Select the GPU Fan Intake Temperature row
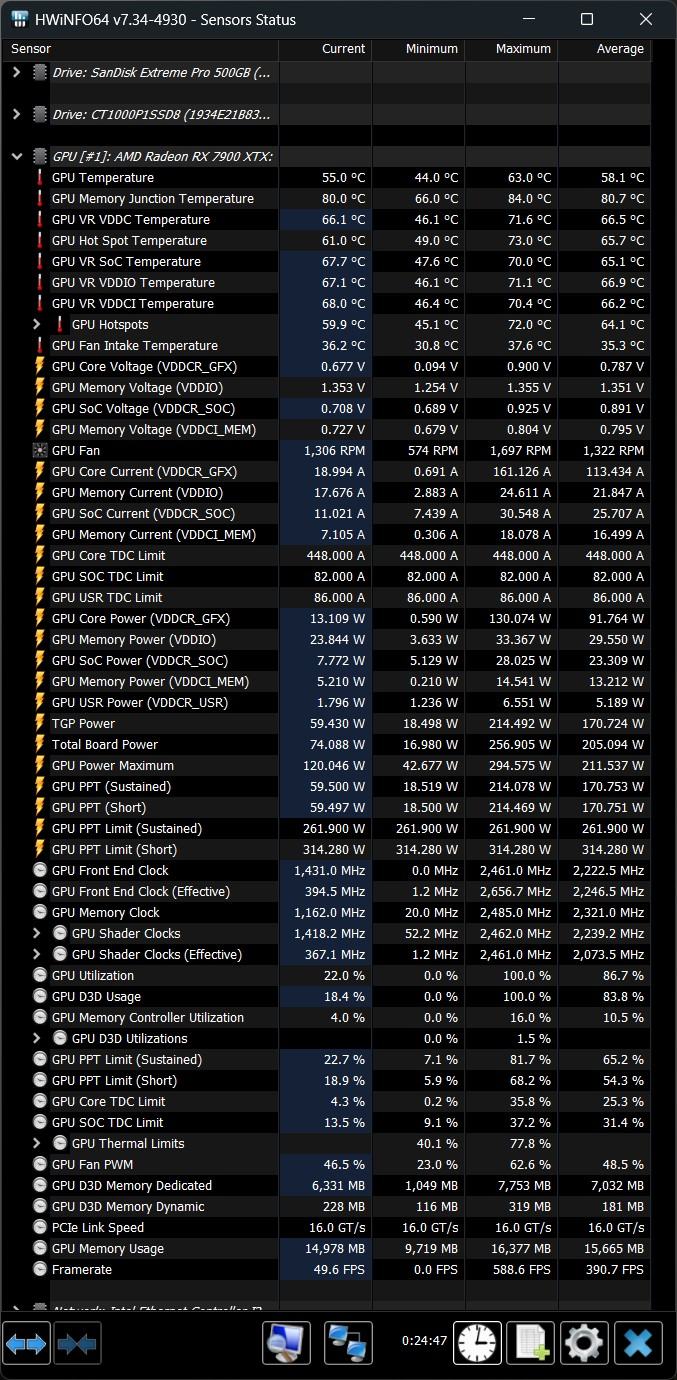The height and width of the screenshot is (1380, 677). [x=326, y=345]
